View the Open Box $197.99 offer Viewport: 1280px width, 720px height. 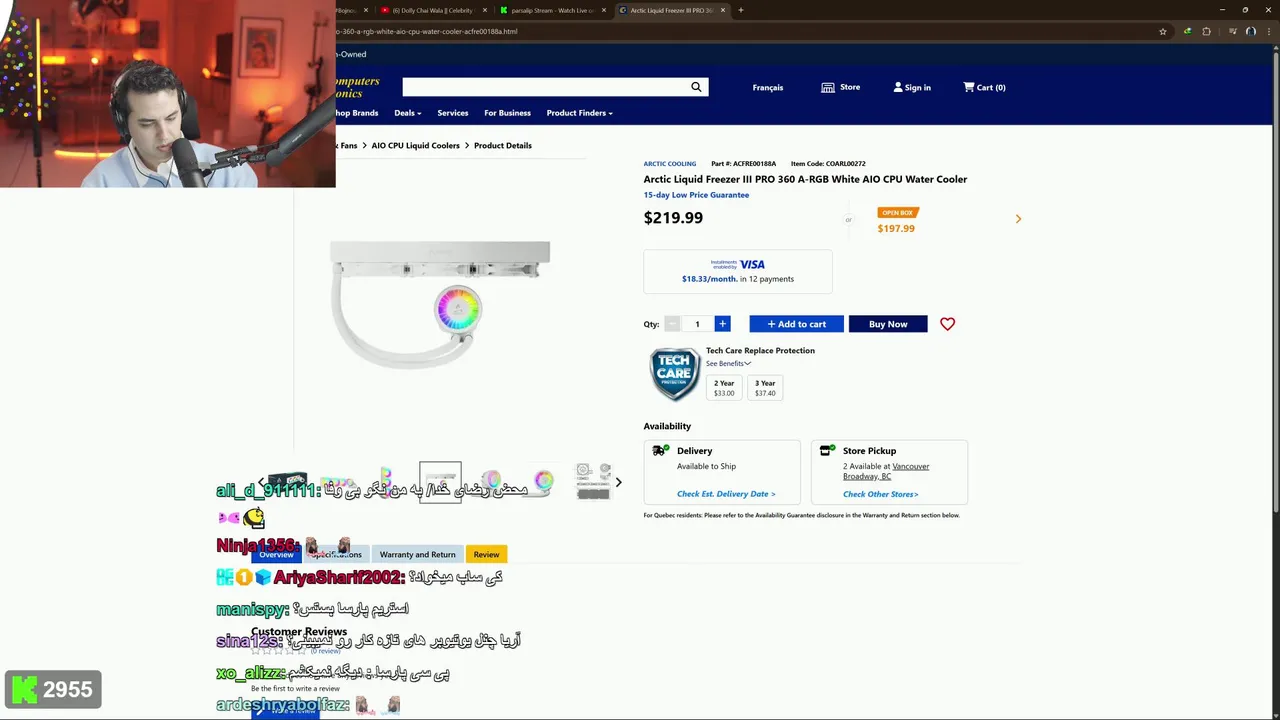[896, 221]
